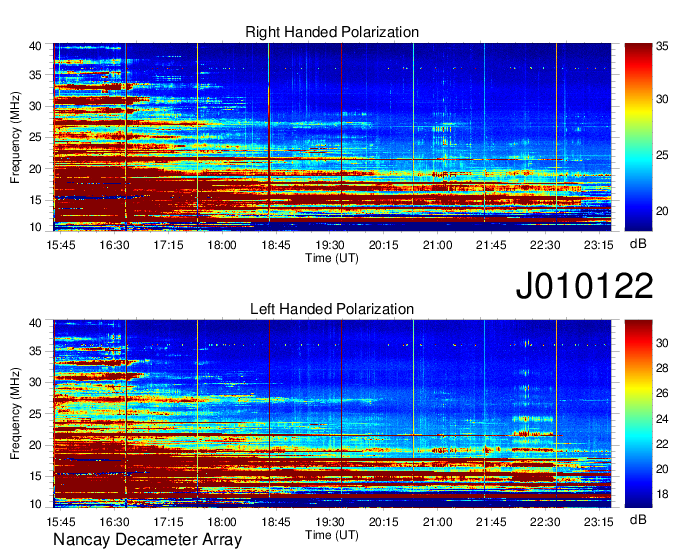Select the 'Right Handed Polarization' plot title

332,32
